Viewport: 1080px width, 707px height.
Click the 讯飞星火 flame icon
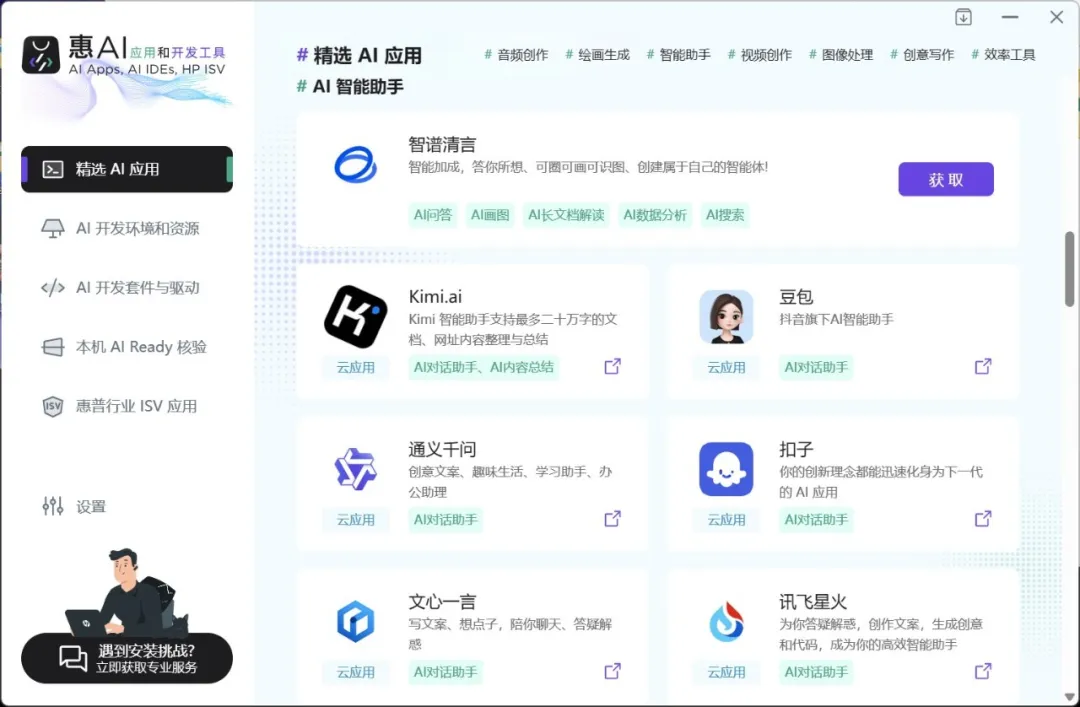click(726, 621)
